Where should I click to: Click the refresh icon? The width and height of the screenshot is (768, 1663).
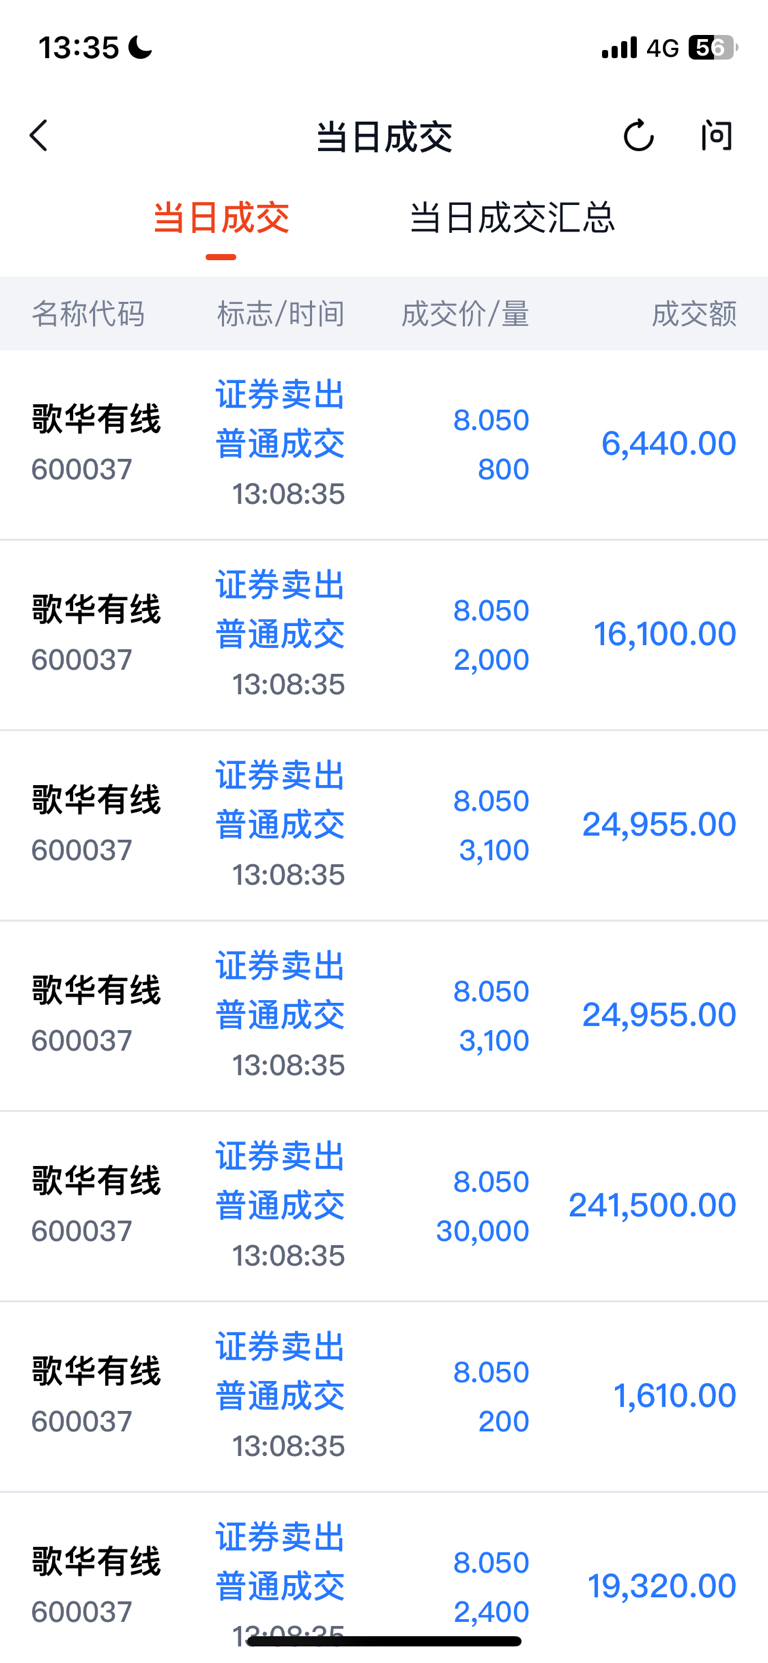(638, 136)
